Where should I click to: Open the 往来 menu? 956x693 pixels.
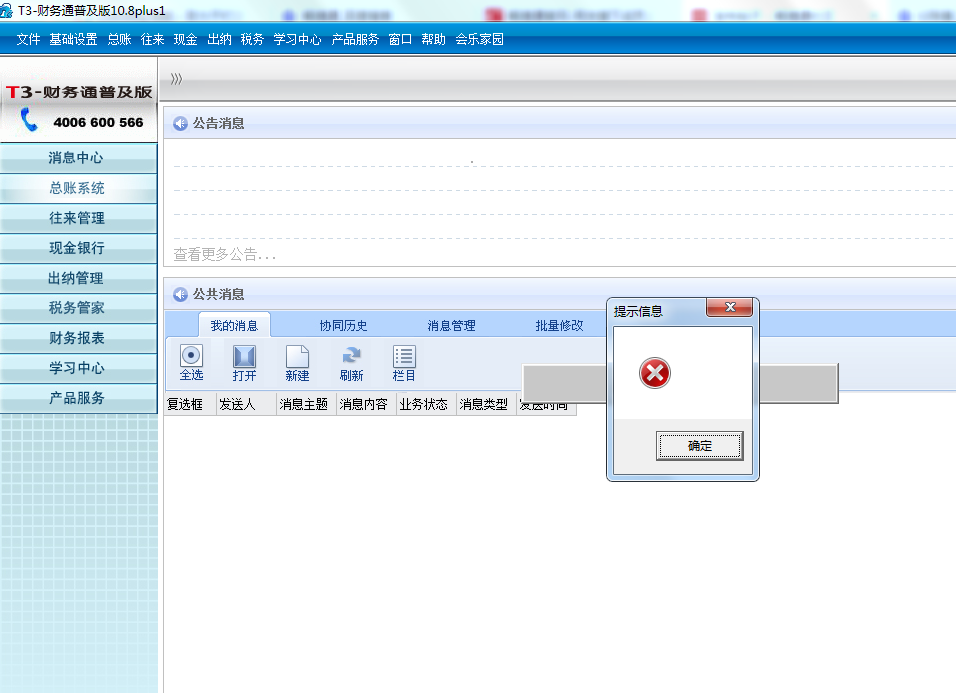tap(152, 40)
